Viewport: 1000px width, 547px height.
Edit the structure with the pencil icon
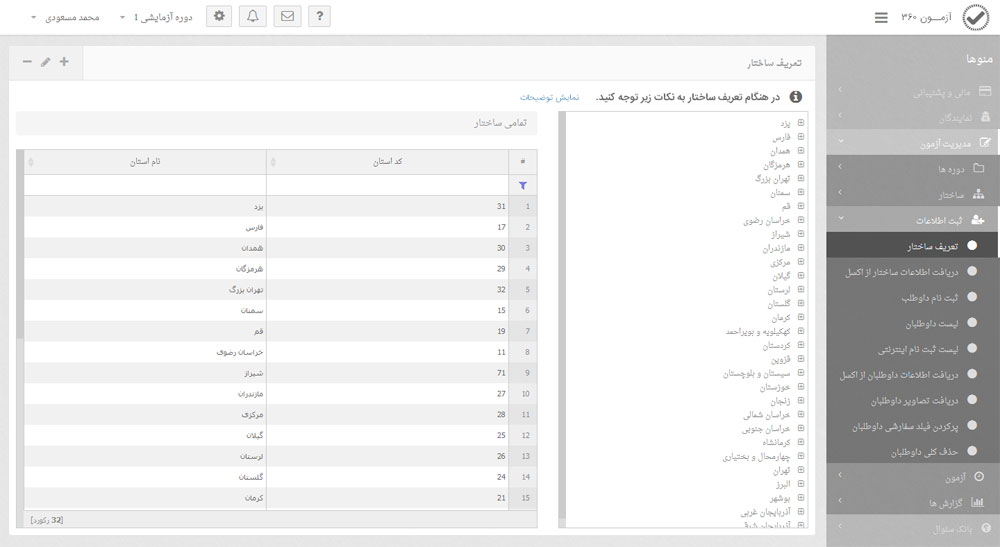tap(45, 62)
